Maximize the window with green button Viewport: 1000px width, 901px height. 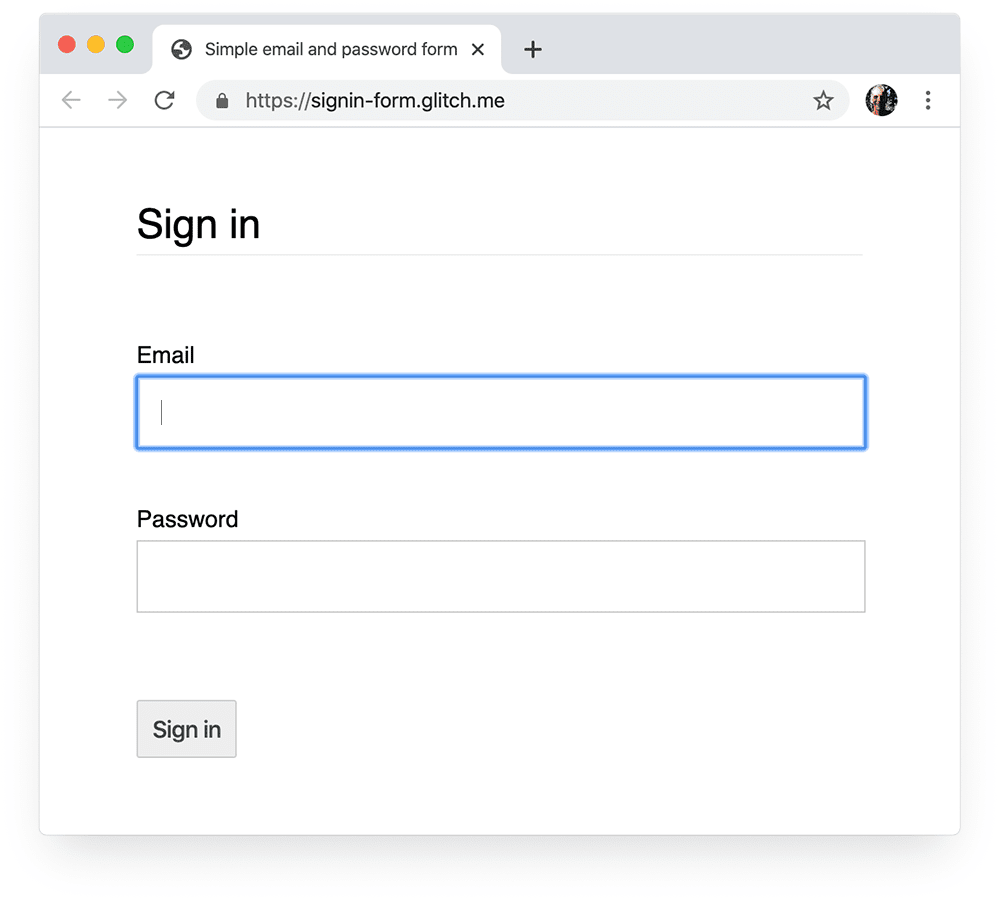(x=125, y=44)
